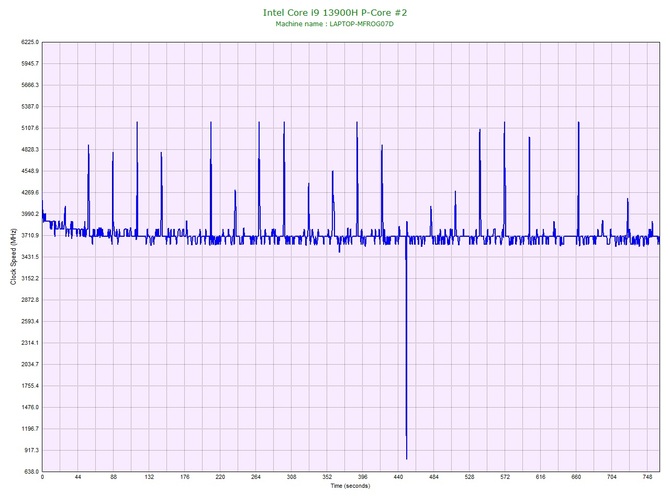Viewport: 670px width, 503px height.
Task: Click the 4269.6 y-axis value
Action: tap(30, 193)
